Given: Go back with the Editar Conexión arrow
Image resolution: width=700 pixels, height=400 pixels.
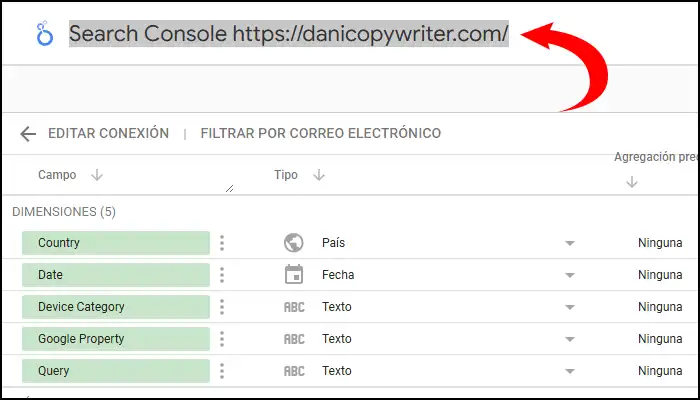Looking at the screenshot, I should click(28, 133).
